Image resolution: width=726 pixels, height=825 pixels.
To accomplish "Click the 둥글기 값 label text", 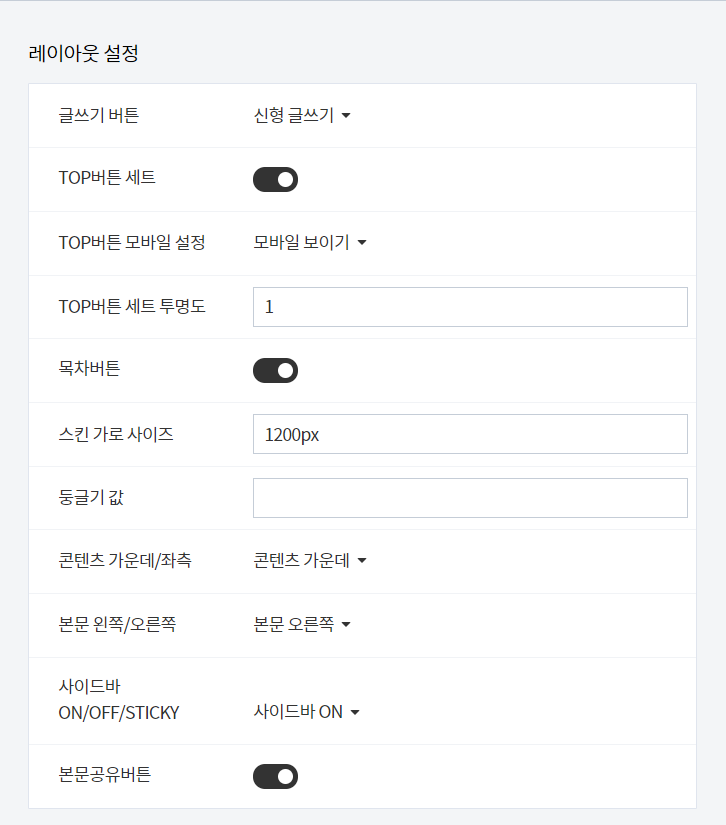I will click(x=91, y=497).
